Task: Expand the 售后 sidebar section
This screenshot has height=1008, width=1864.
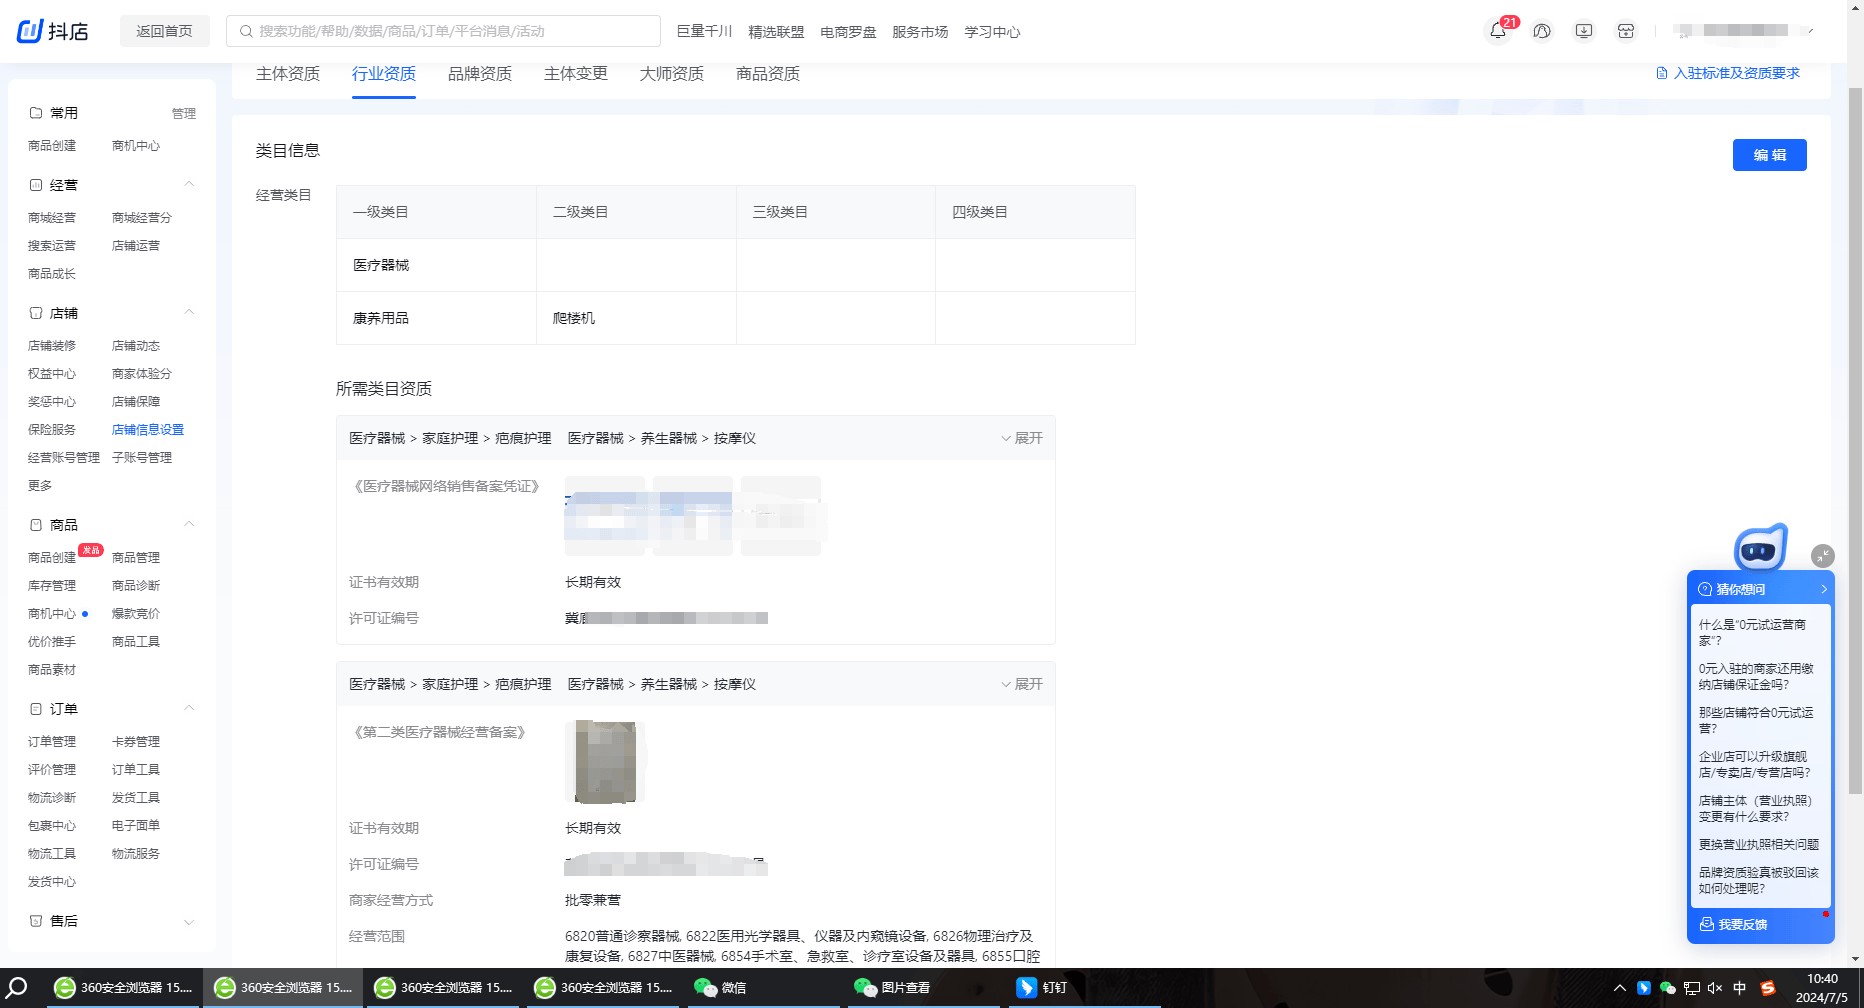Action: tap(189, 922)
